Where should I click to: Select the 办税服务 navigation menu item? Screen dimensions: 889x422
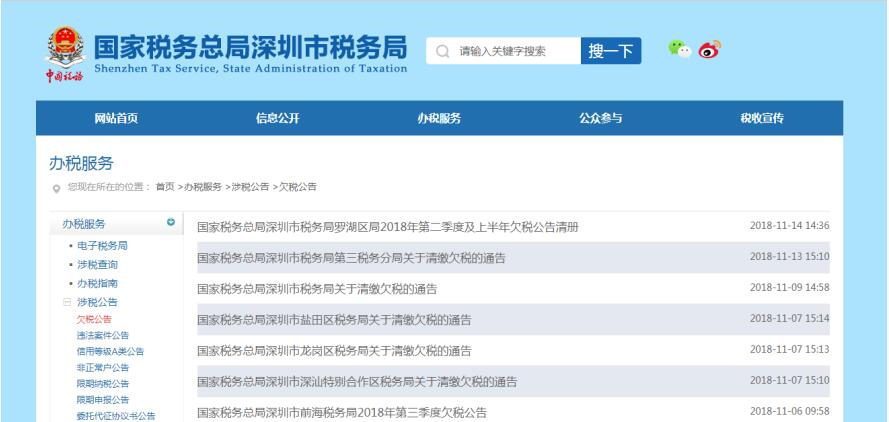439,119
